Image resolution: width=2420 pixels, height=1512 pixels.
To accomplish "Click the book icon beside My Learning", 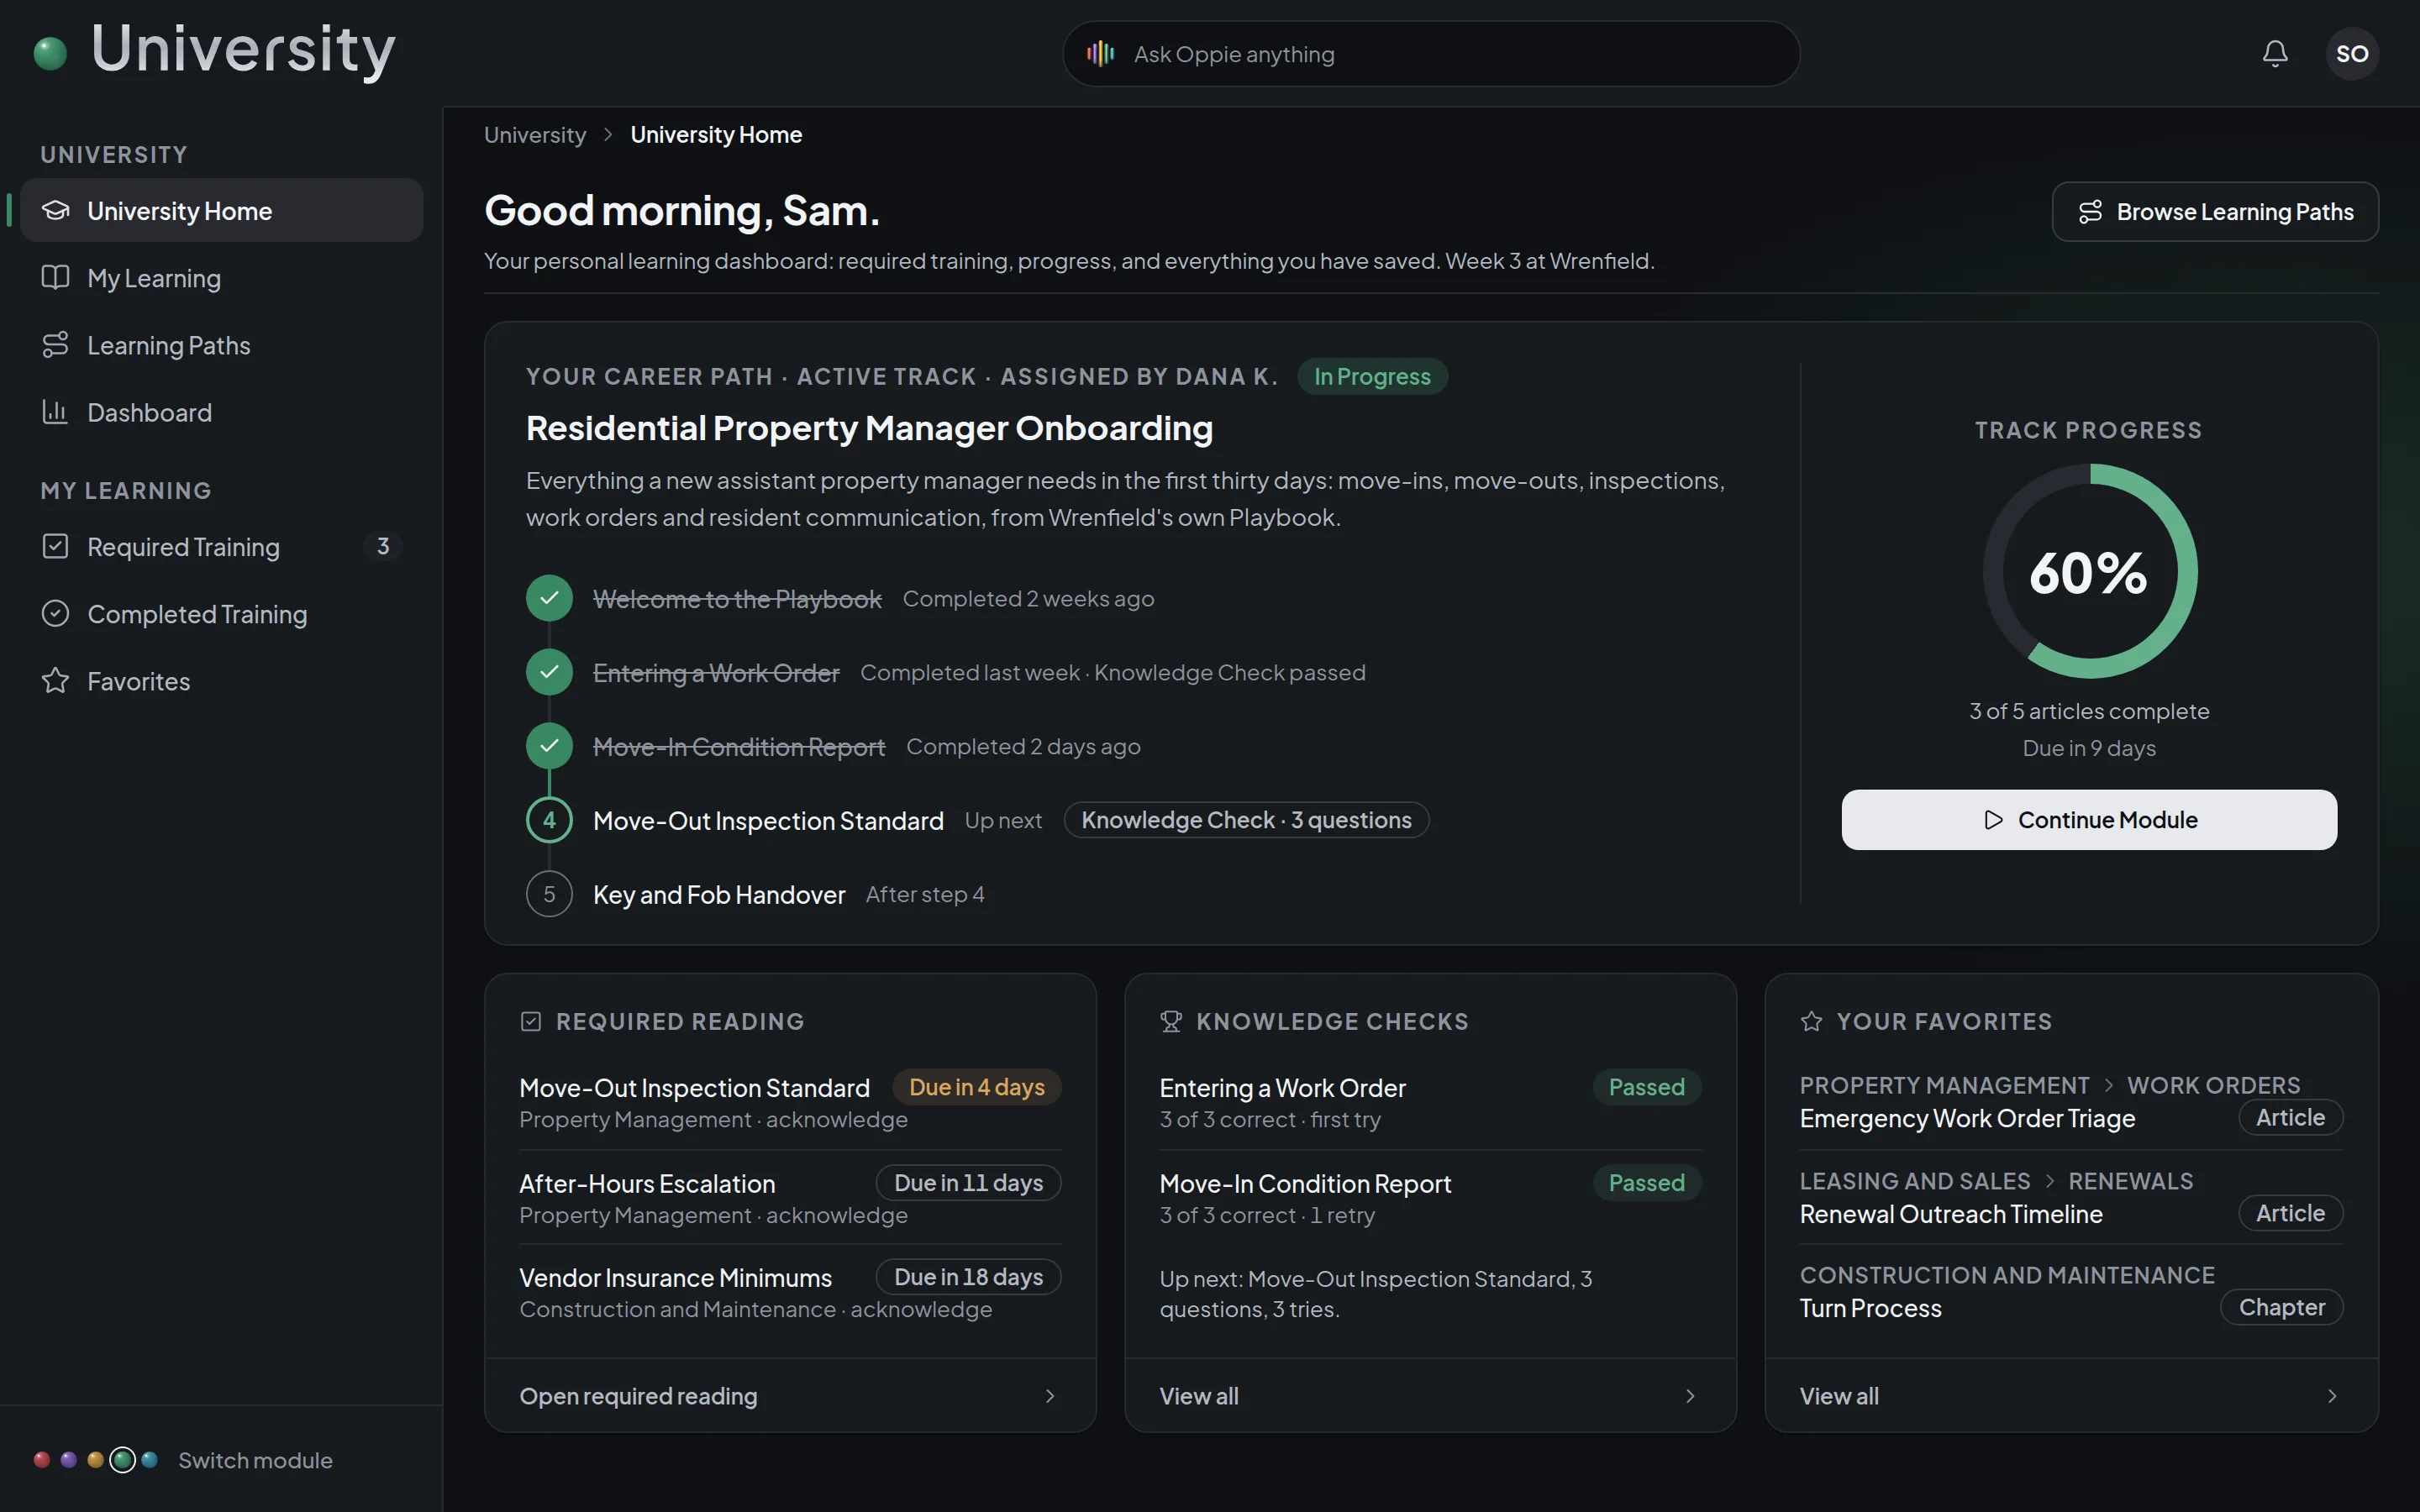I will pos(56,277).
